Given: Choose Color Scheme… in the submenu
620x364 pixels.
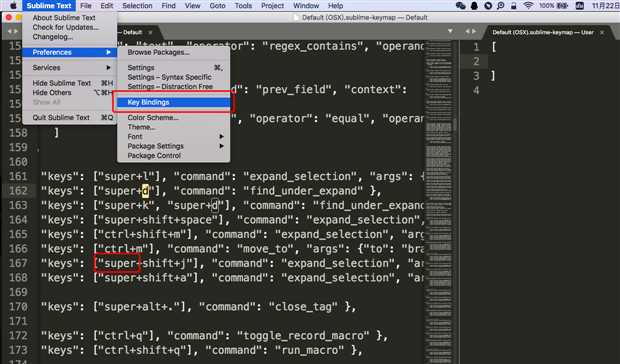Looking at the screenshot, I should click(174, 117).
